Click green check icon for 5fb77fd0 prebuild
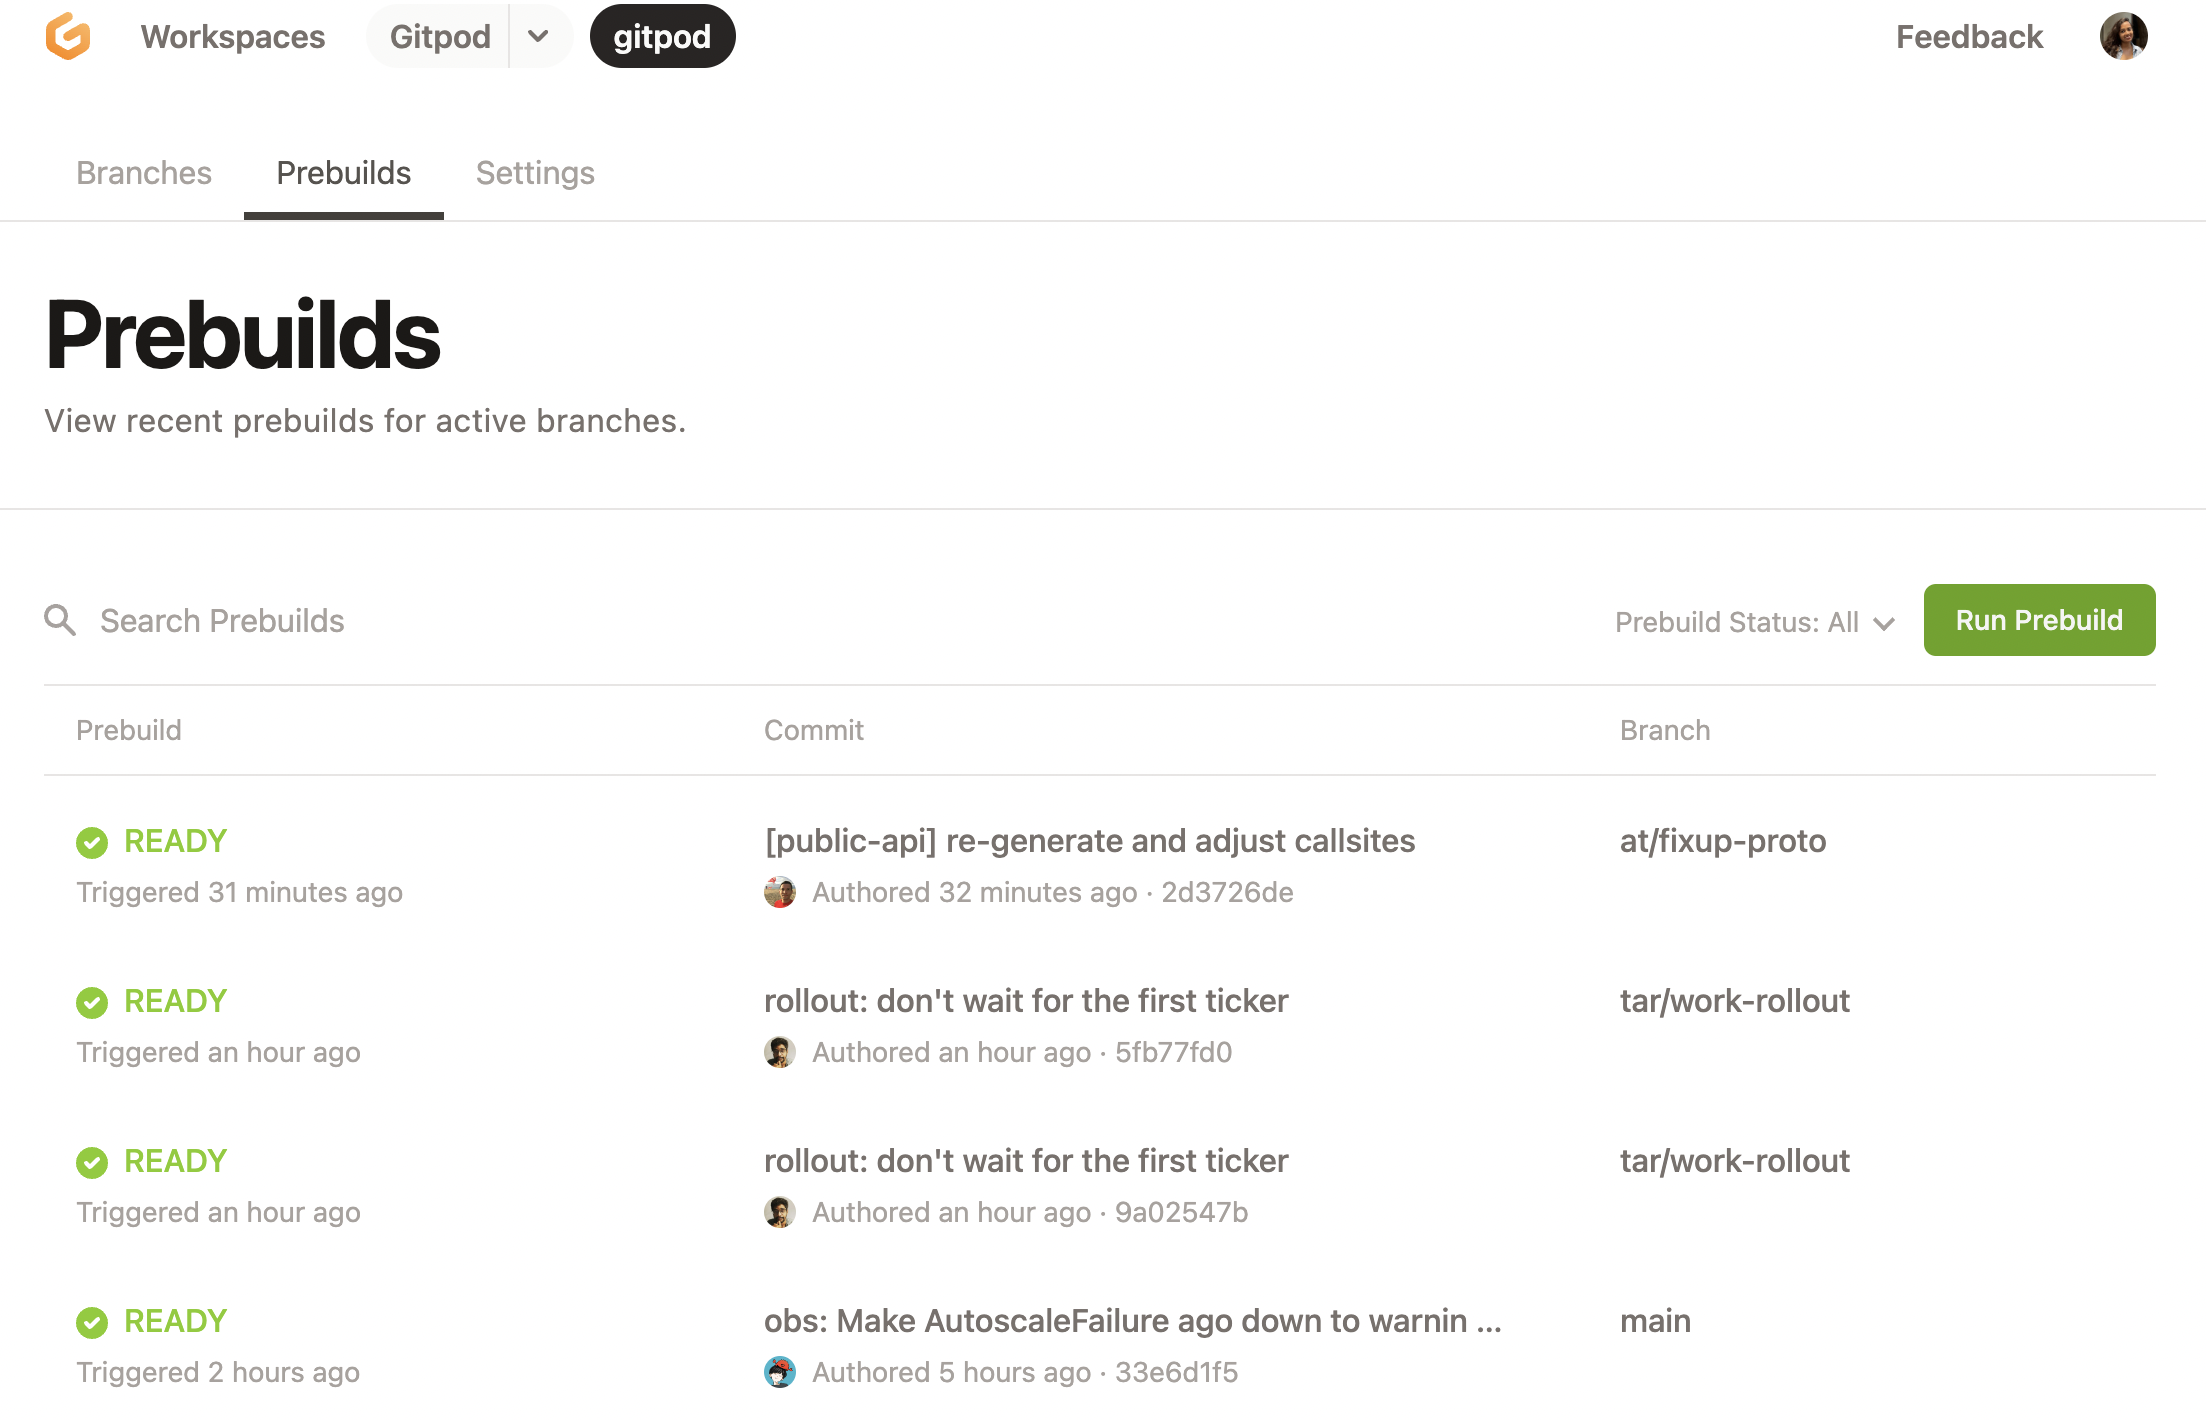The height and width of the screenshot is (1420, 2206). 92,1002
